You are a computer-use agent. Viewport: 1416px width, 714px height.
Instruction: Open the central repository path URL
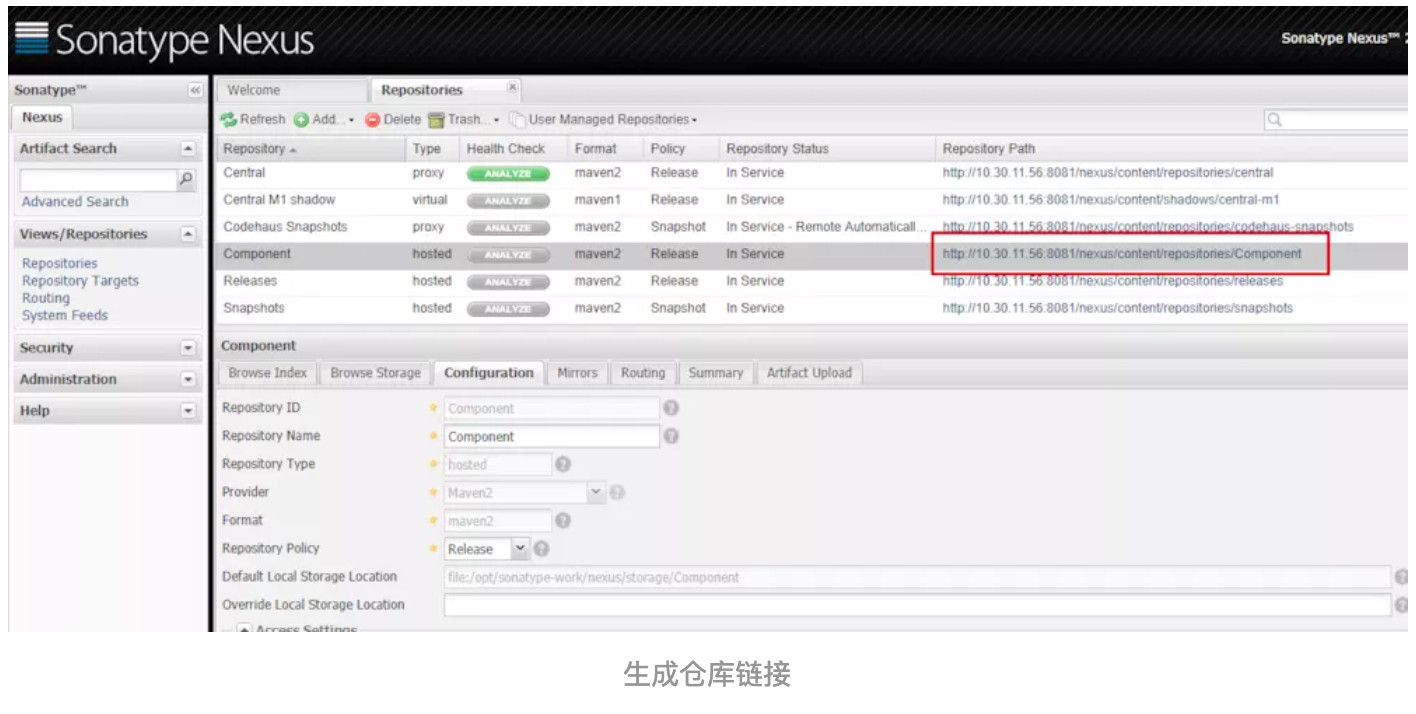(x=1108, y=173)
